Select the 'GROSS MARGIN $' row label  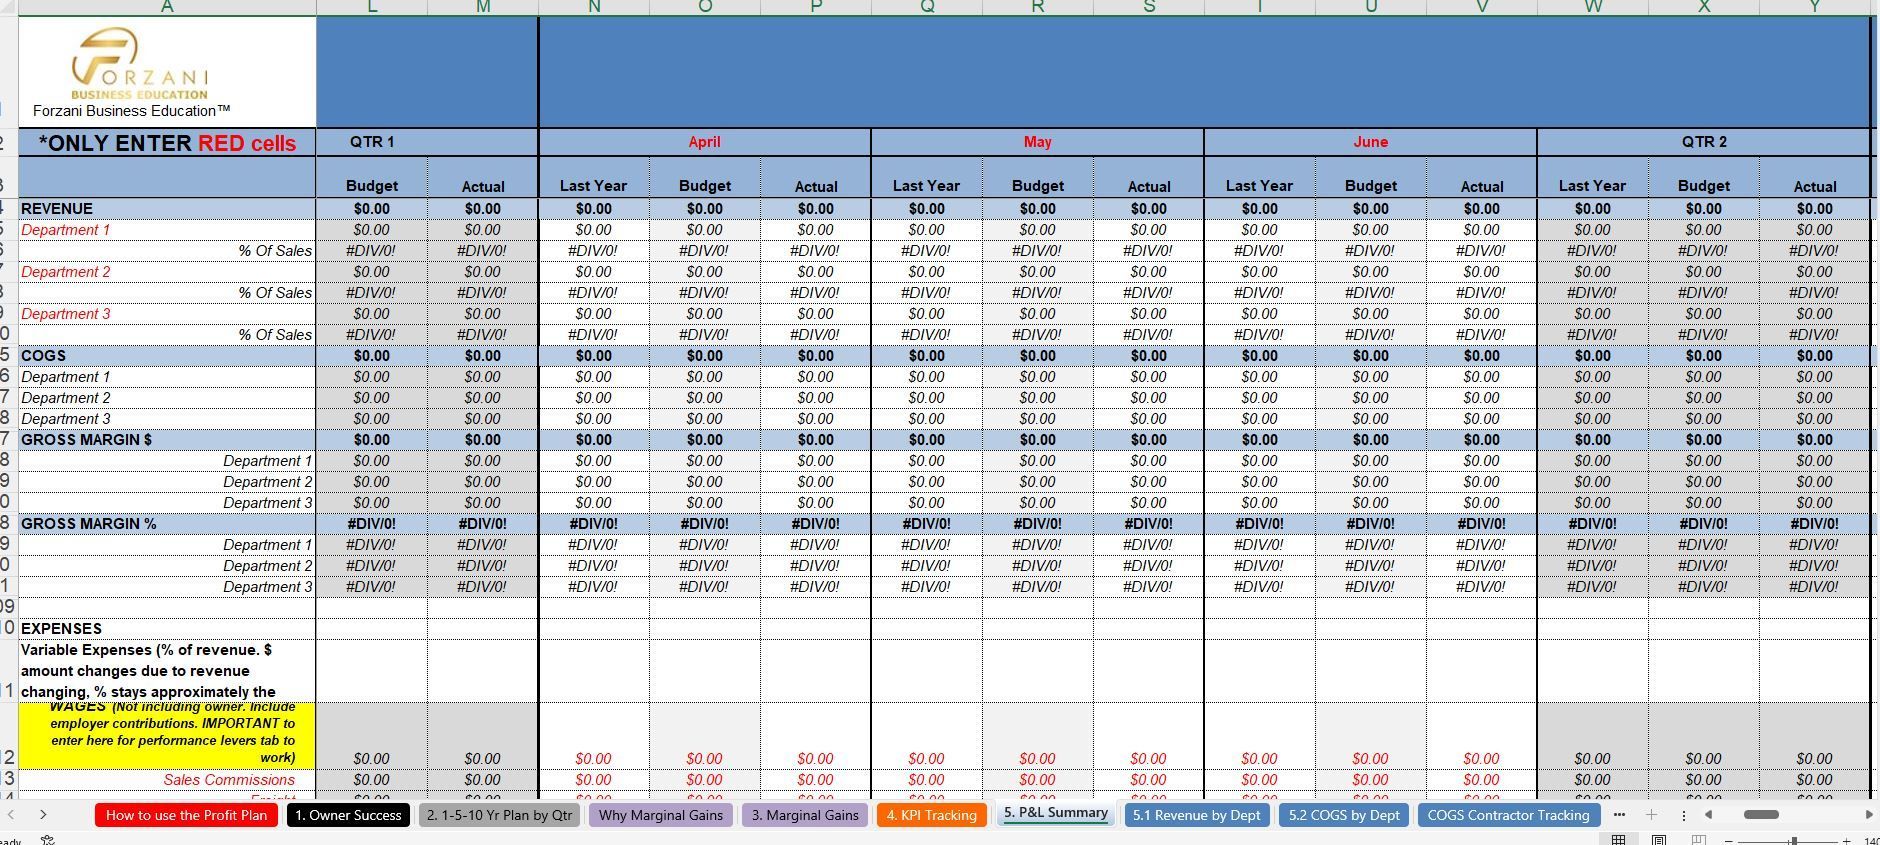click(x=167, y=440)
